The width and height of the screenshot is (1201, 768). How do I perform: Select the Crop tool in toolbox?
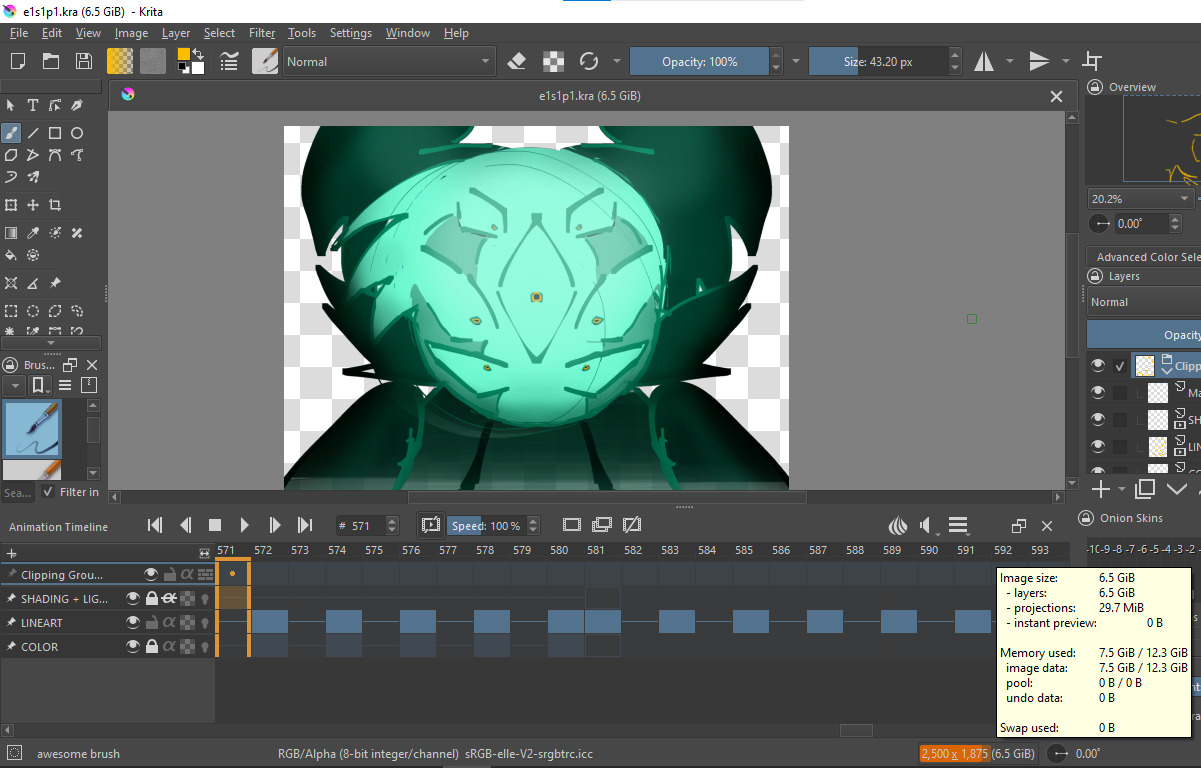tap(55, 205)
